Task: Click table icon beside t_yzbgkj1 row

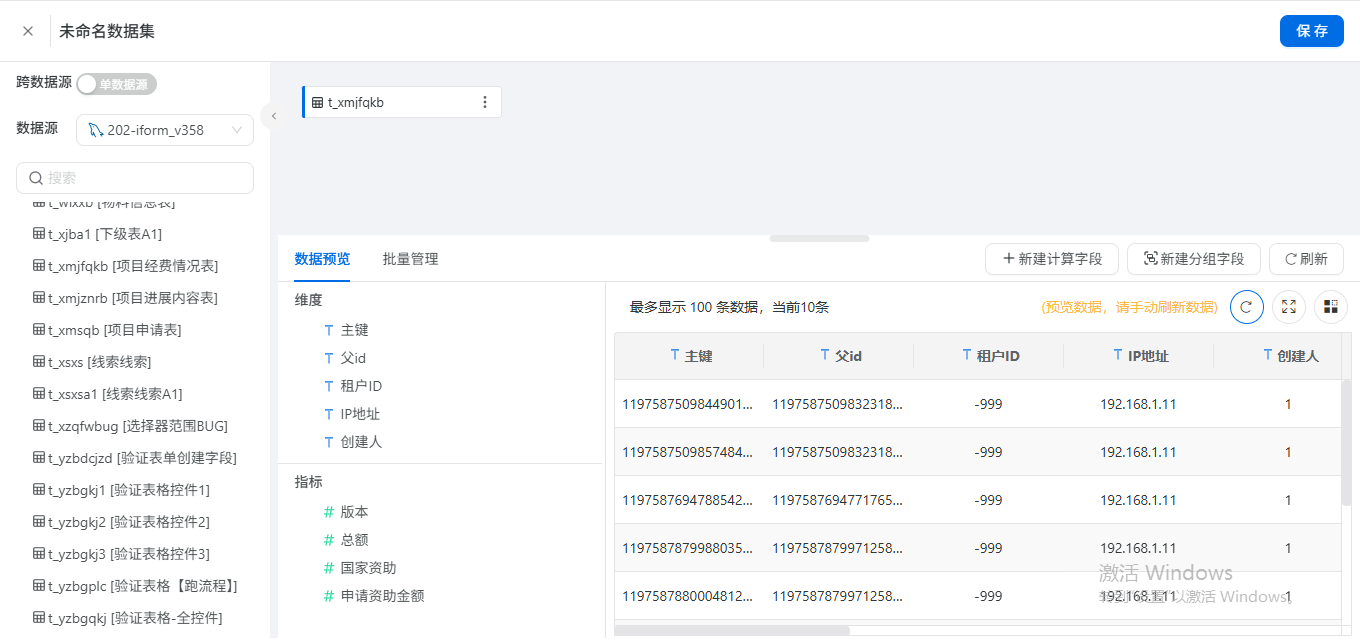Action: pyautogui.click(x=39, y=490)
